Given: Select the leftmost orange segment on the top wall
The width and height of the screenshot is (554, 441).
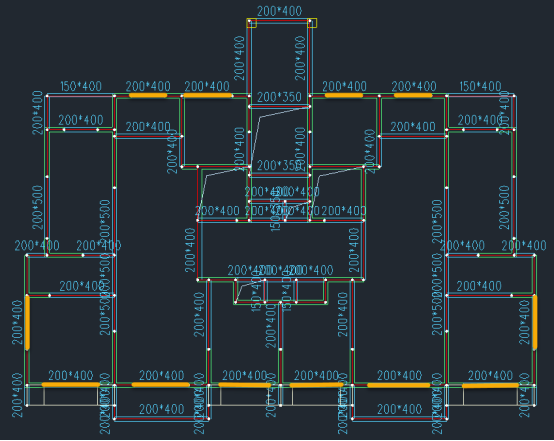Looking at the screenshot, I should (x=148, y=95).
